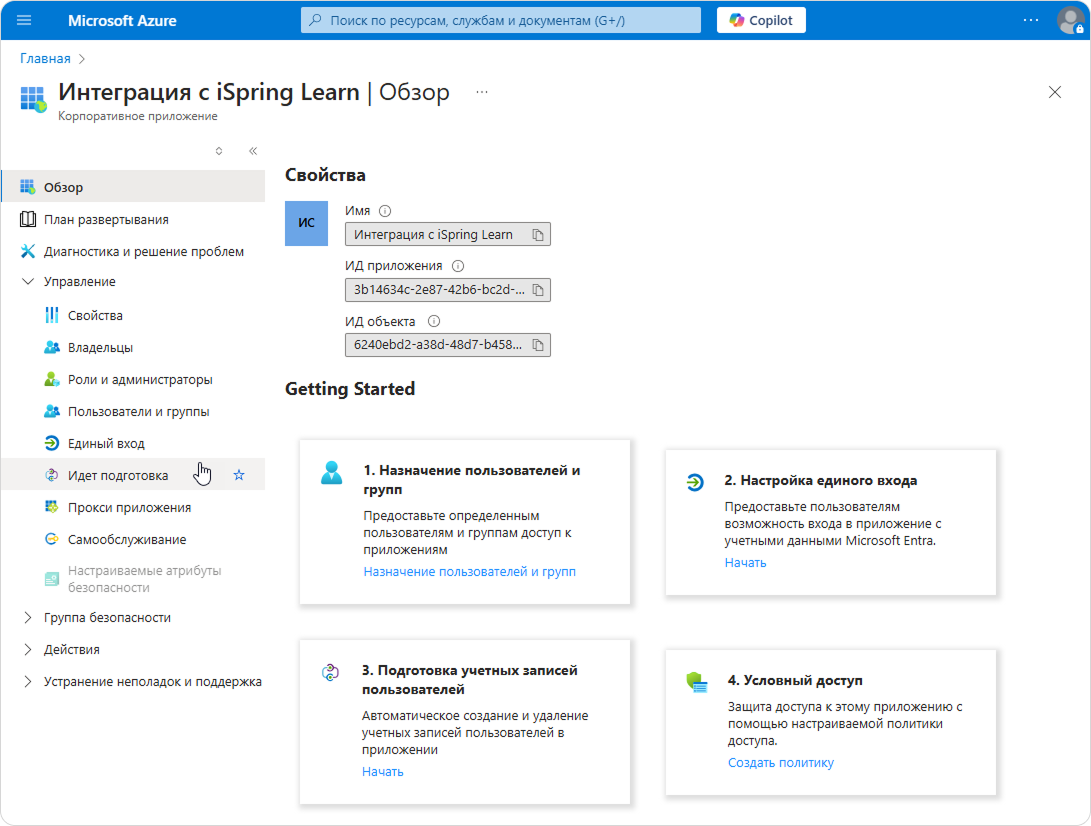Click the Владельцы people icon
1091x826 pixels.
click(x=51, y=347)
